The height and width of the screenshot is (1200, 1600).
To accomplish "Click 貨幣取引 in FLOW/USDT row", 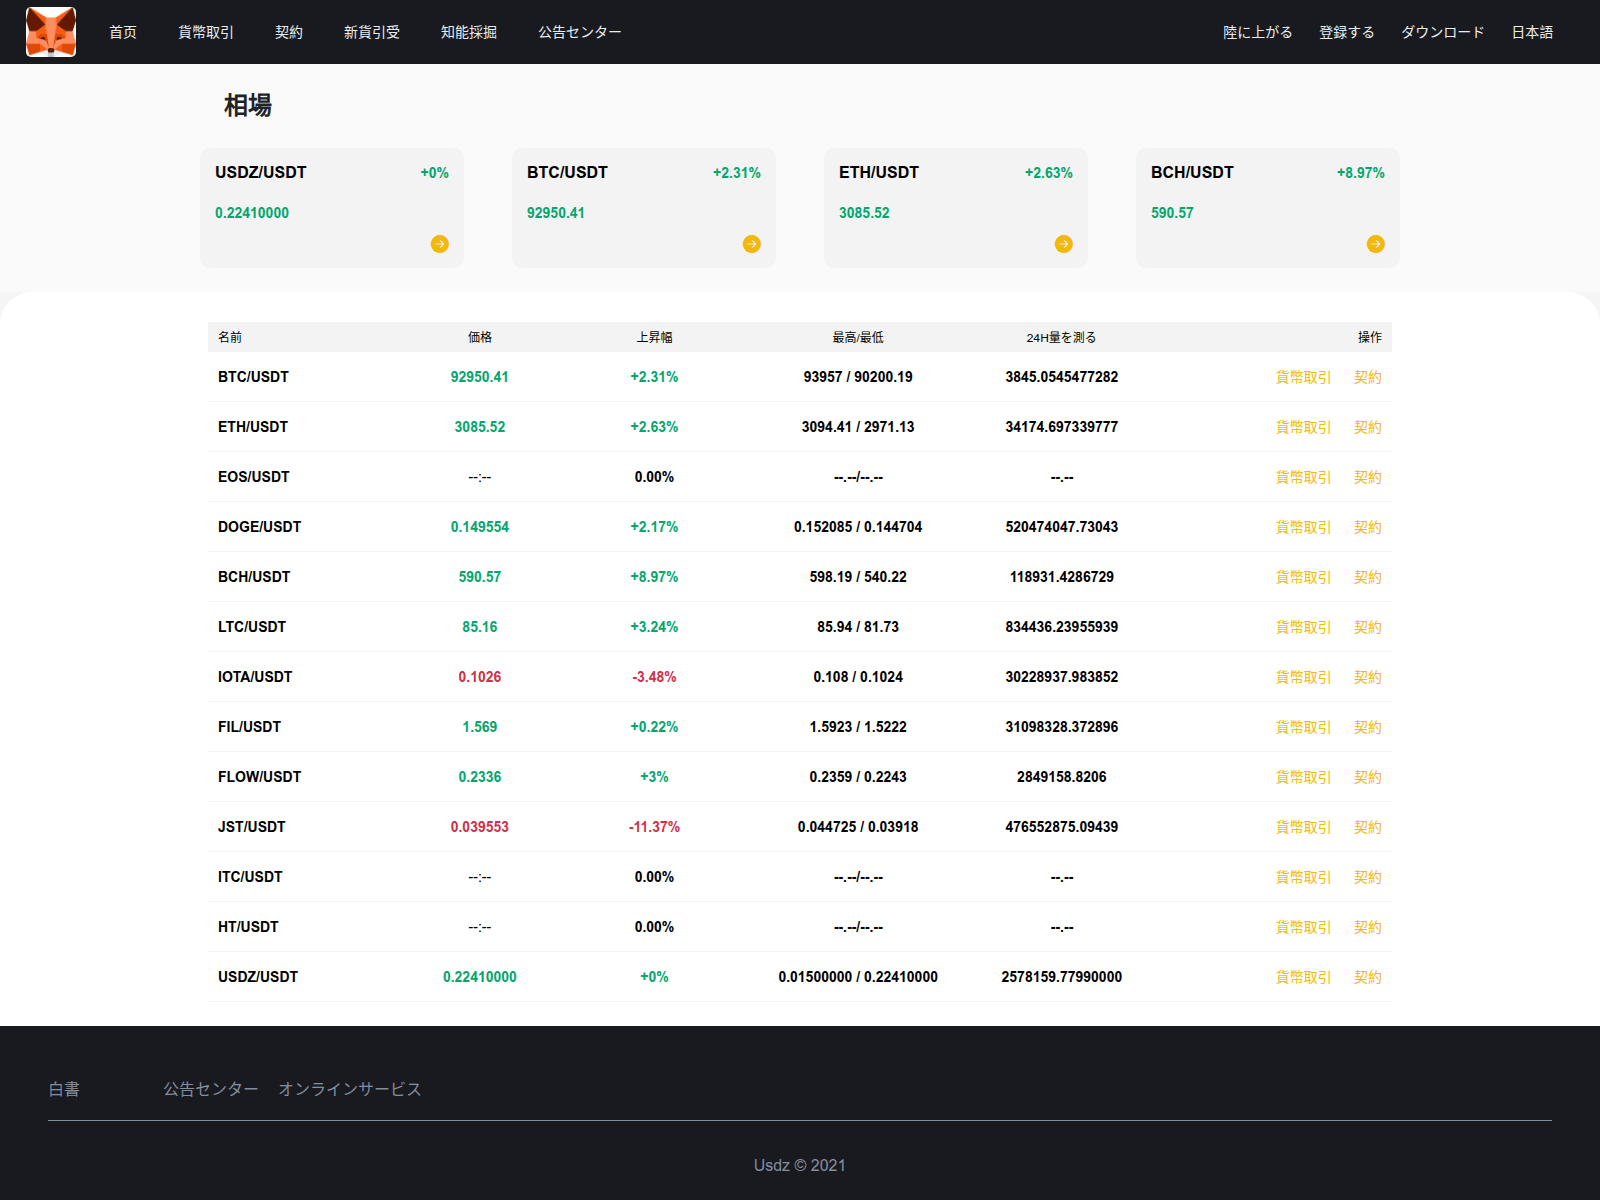I will click(1304, 777).
